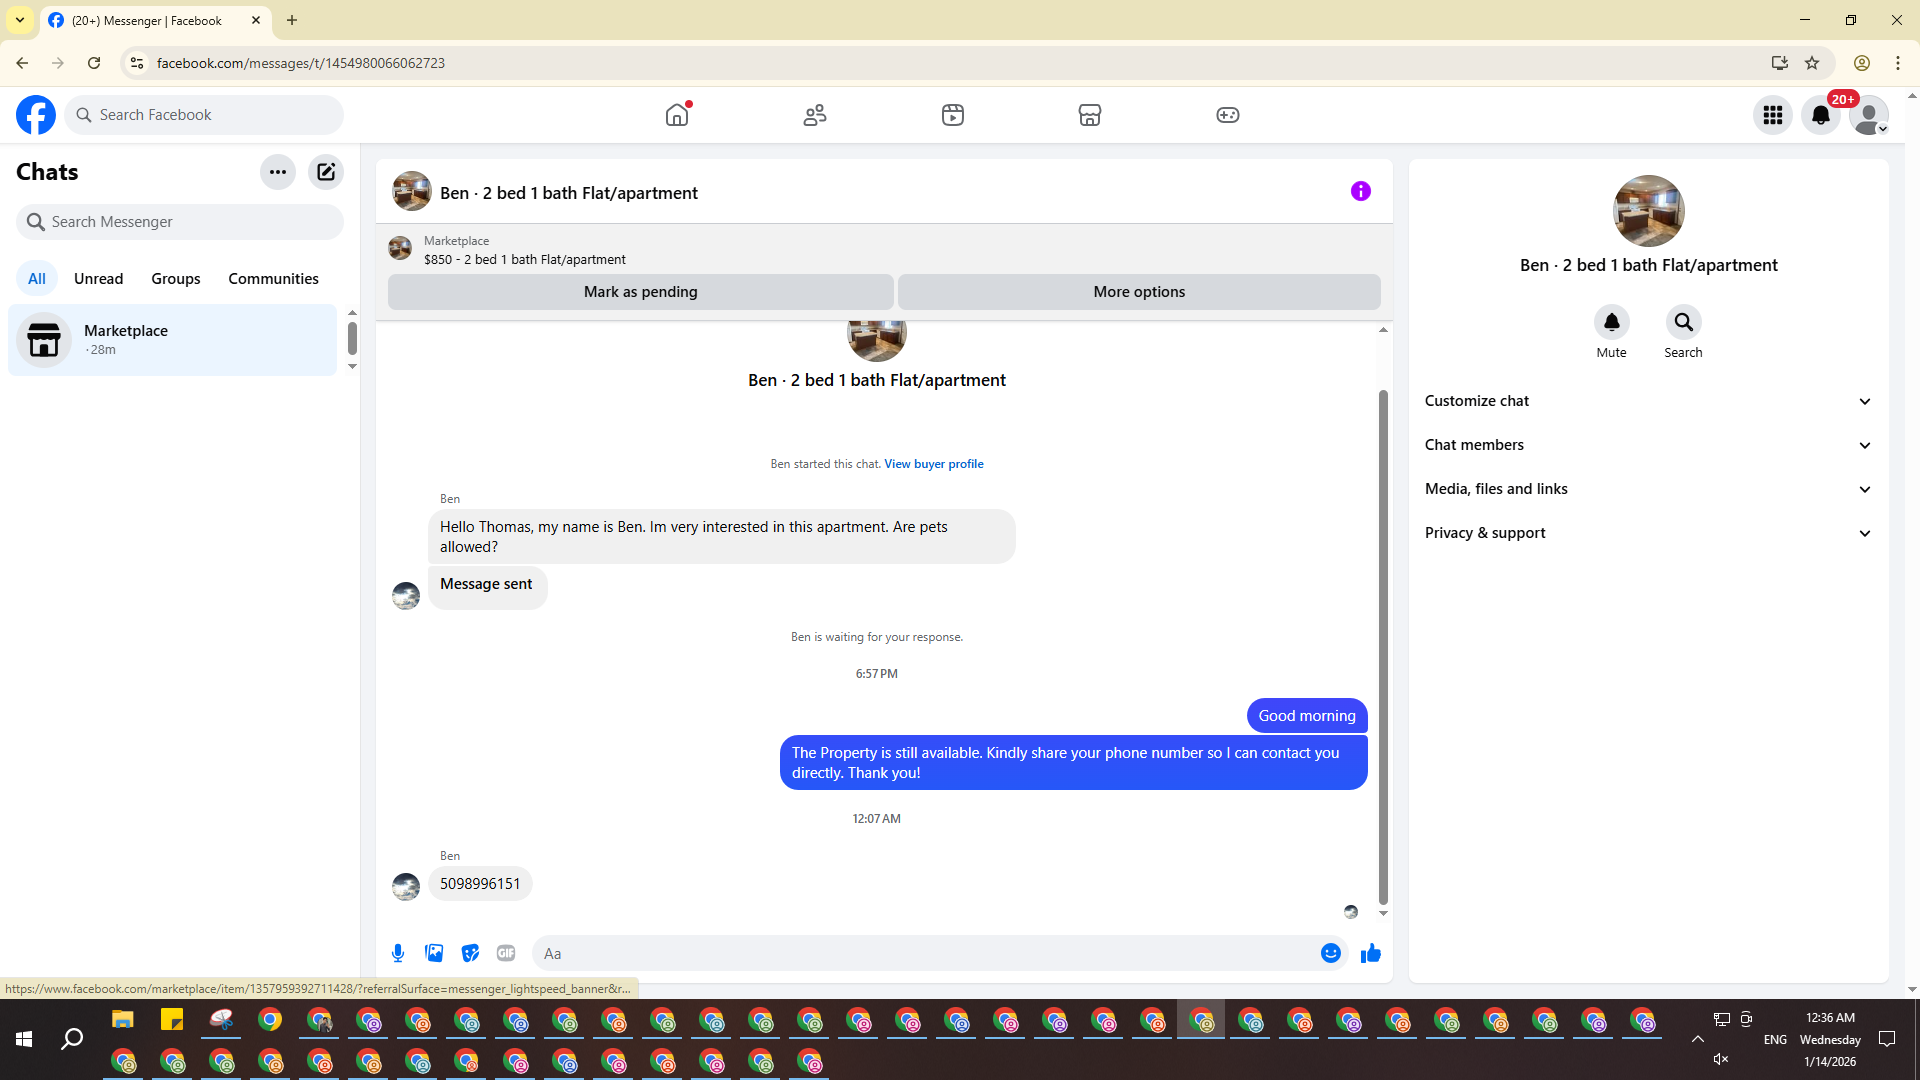Open the emoji picker in composer
The image size is (1920, 1080).
1330,953
